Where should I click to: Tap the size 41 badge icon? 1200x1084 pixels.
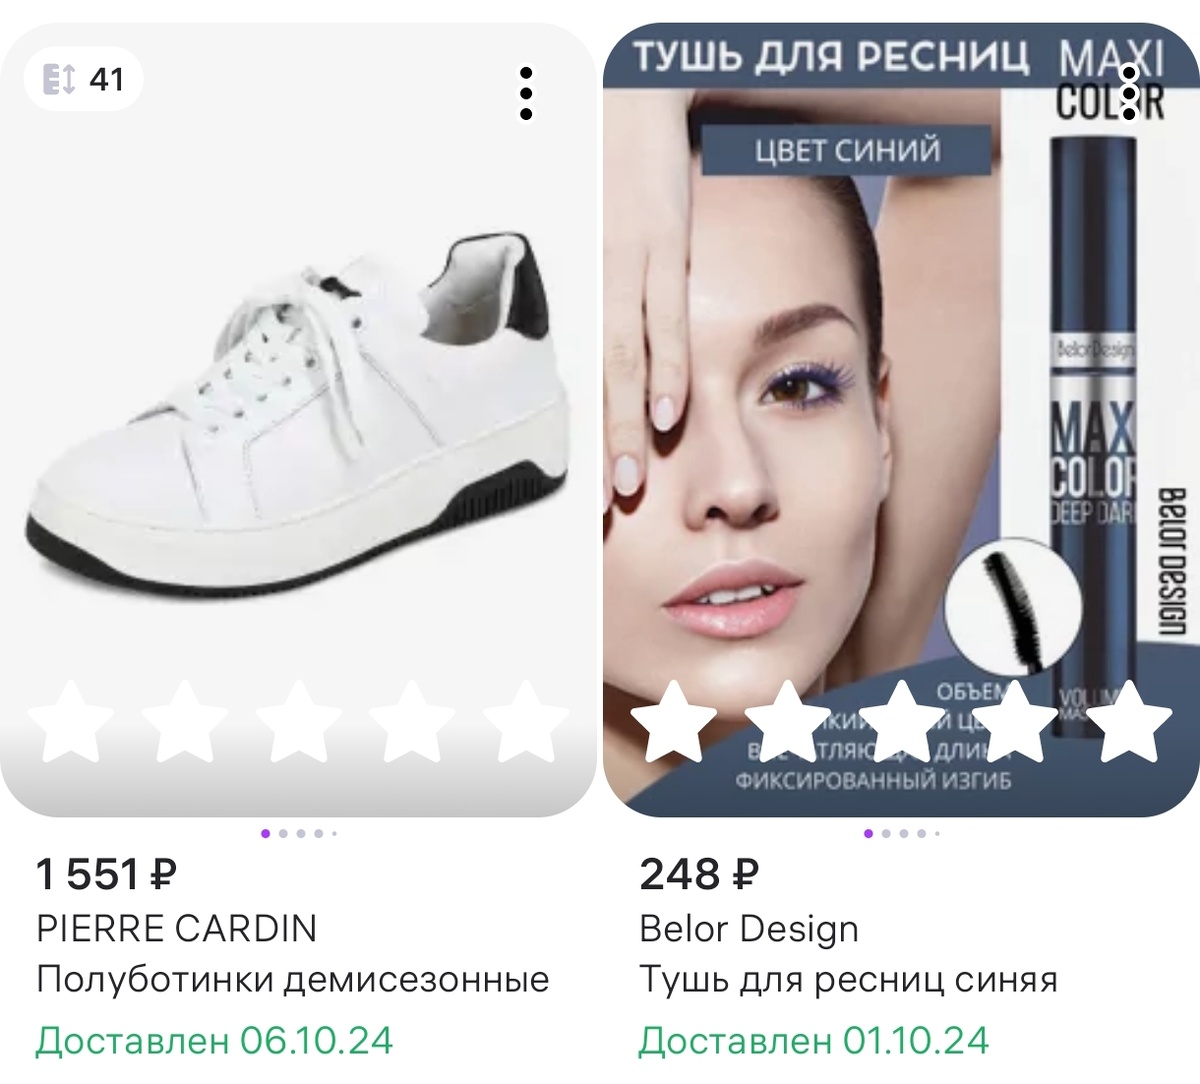coord(59,78)
